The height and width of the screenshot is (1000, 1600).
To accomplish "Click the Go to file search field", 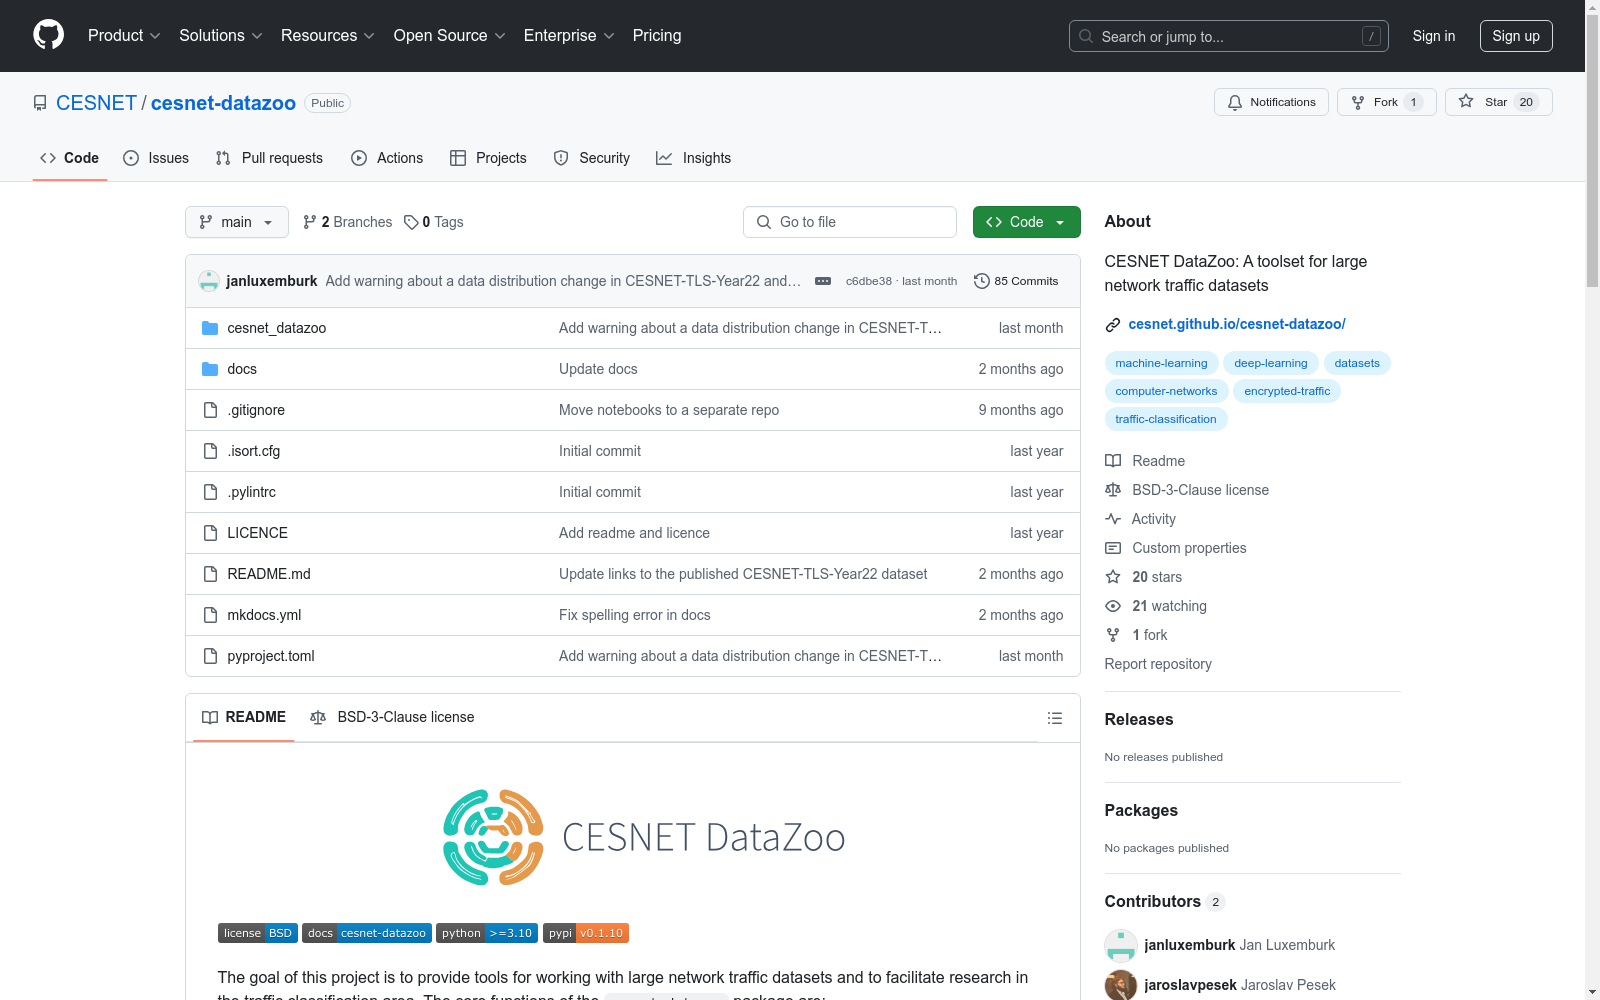I will tap(849, 221).
